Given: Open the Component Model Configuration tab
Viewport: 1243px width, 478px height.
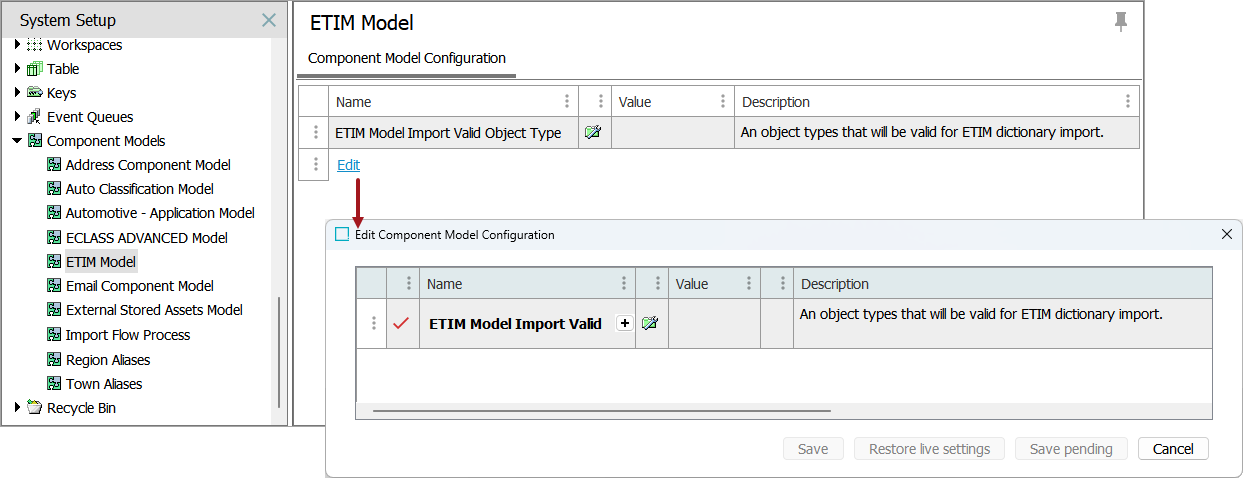Looking at the screenshot, I should coord(407,58).
